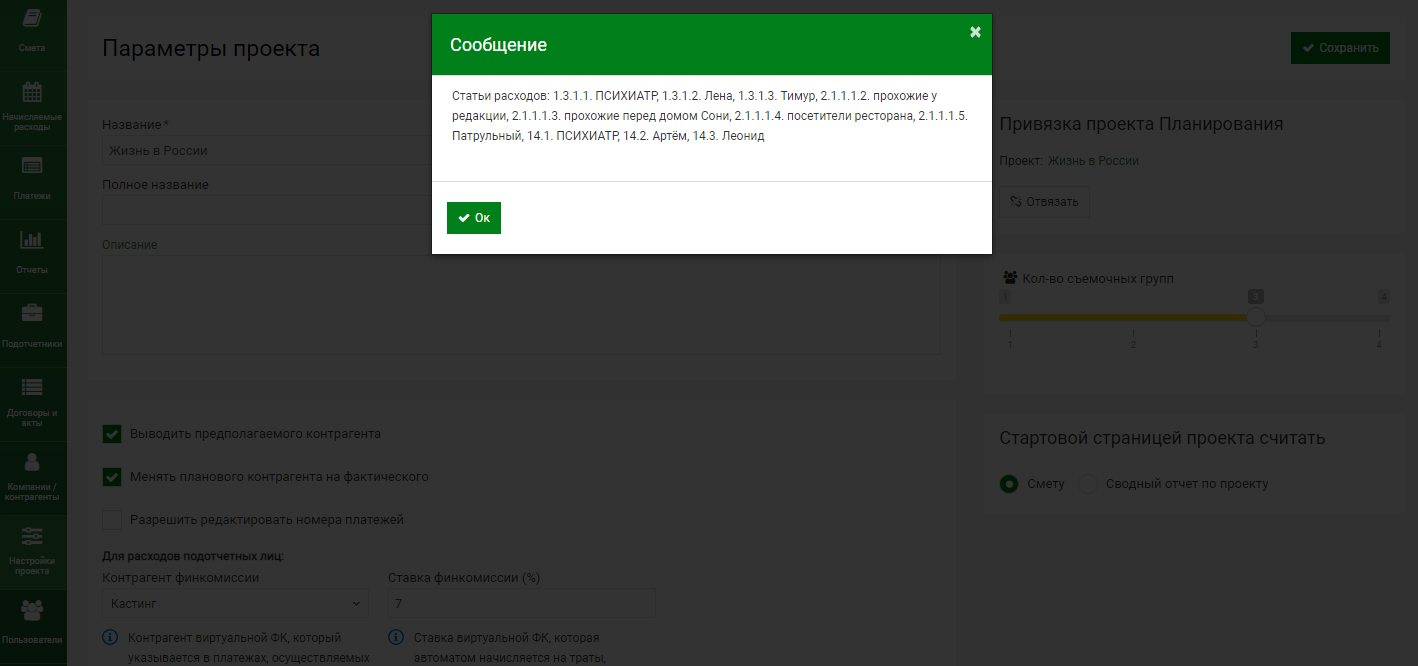Click Стартовой страницей проекта считать heading
The width and height of the screenshot is (1418, 666).
pyautogui.click(x=1162, y=438)
